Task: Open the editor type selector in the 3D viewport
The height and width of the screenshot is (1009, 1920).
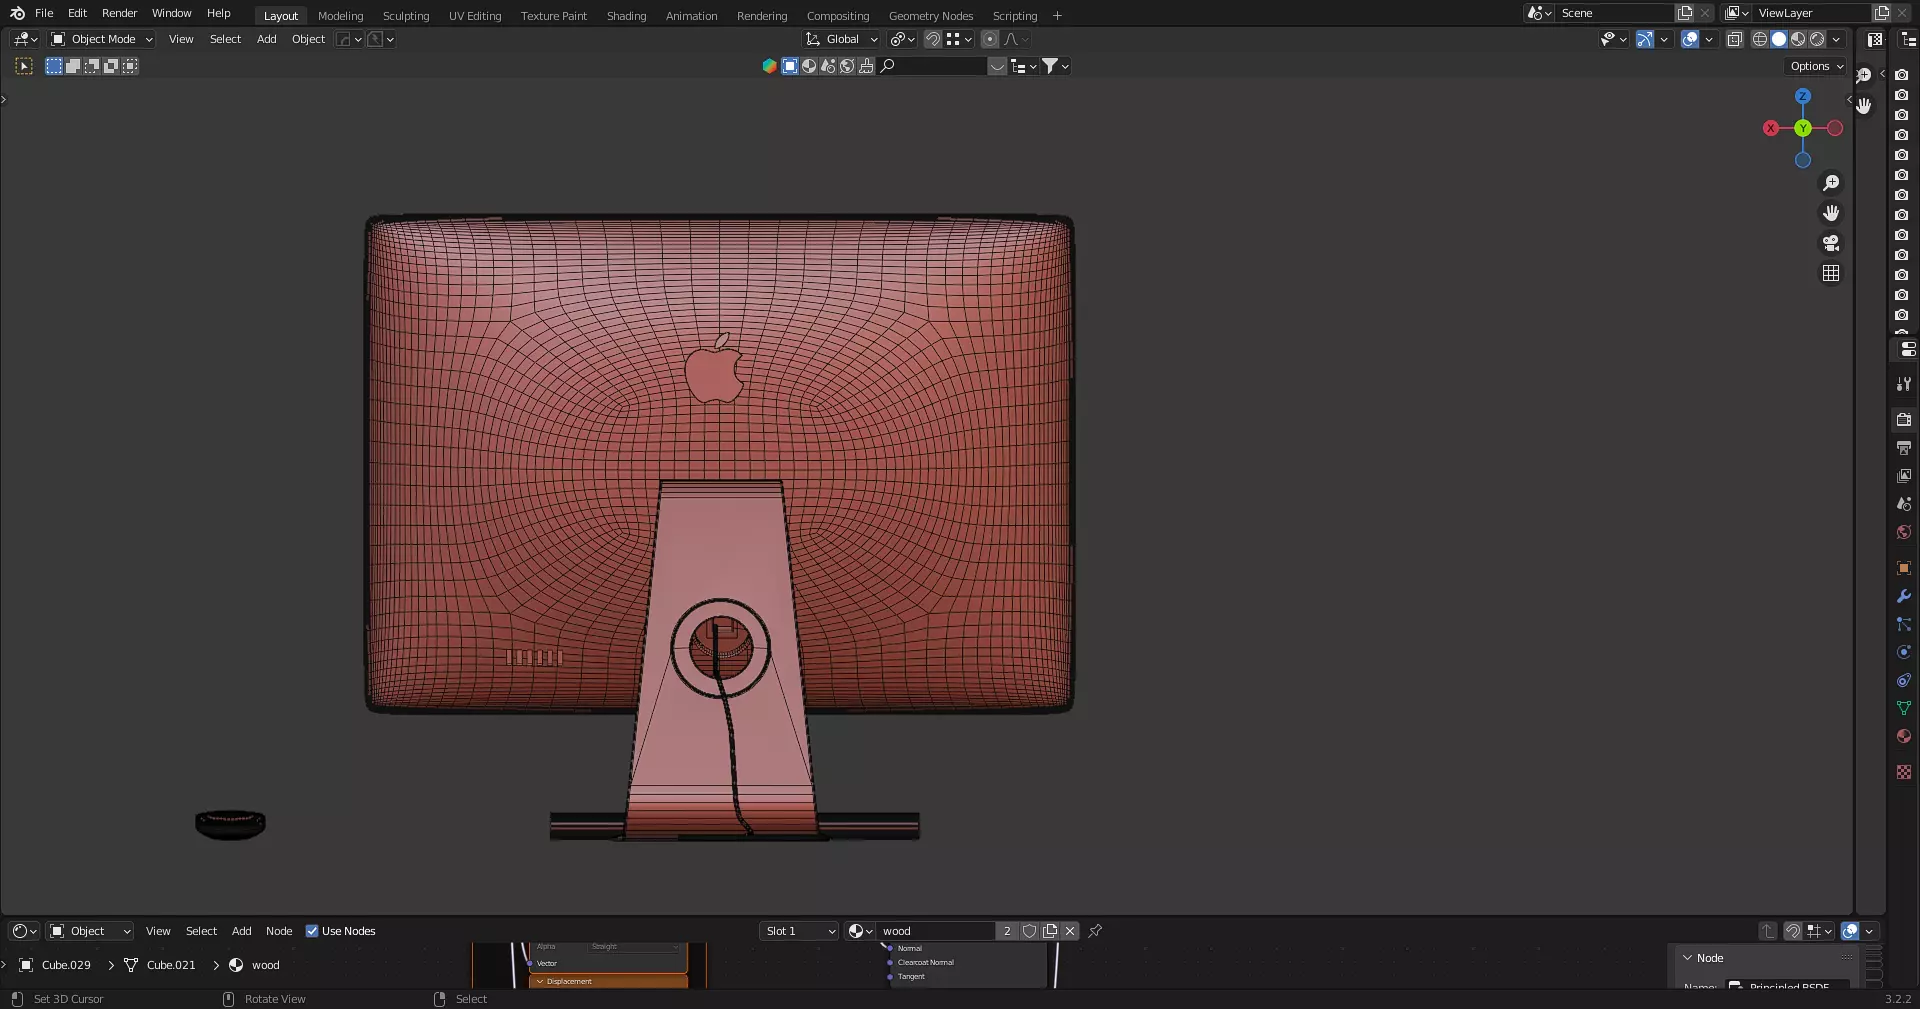Action: [25, 39]
